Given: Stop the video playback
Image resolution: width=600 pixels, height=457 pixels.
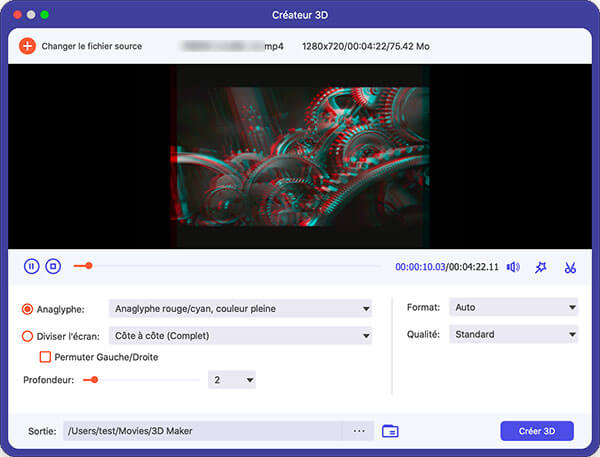Looking at the screenshot, I should click(53, 266).
